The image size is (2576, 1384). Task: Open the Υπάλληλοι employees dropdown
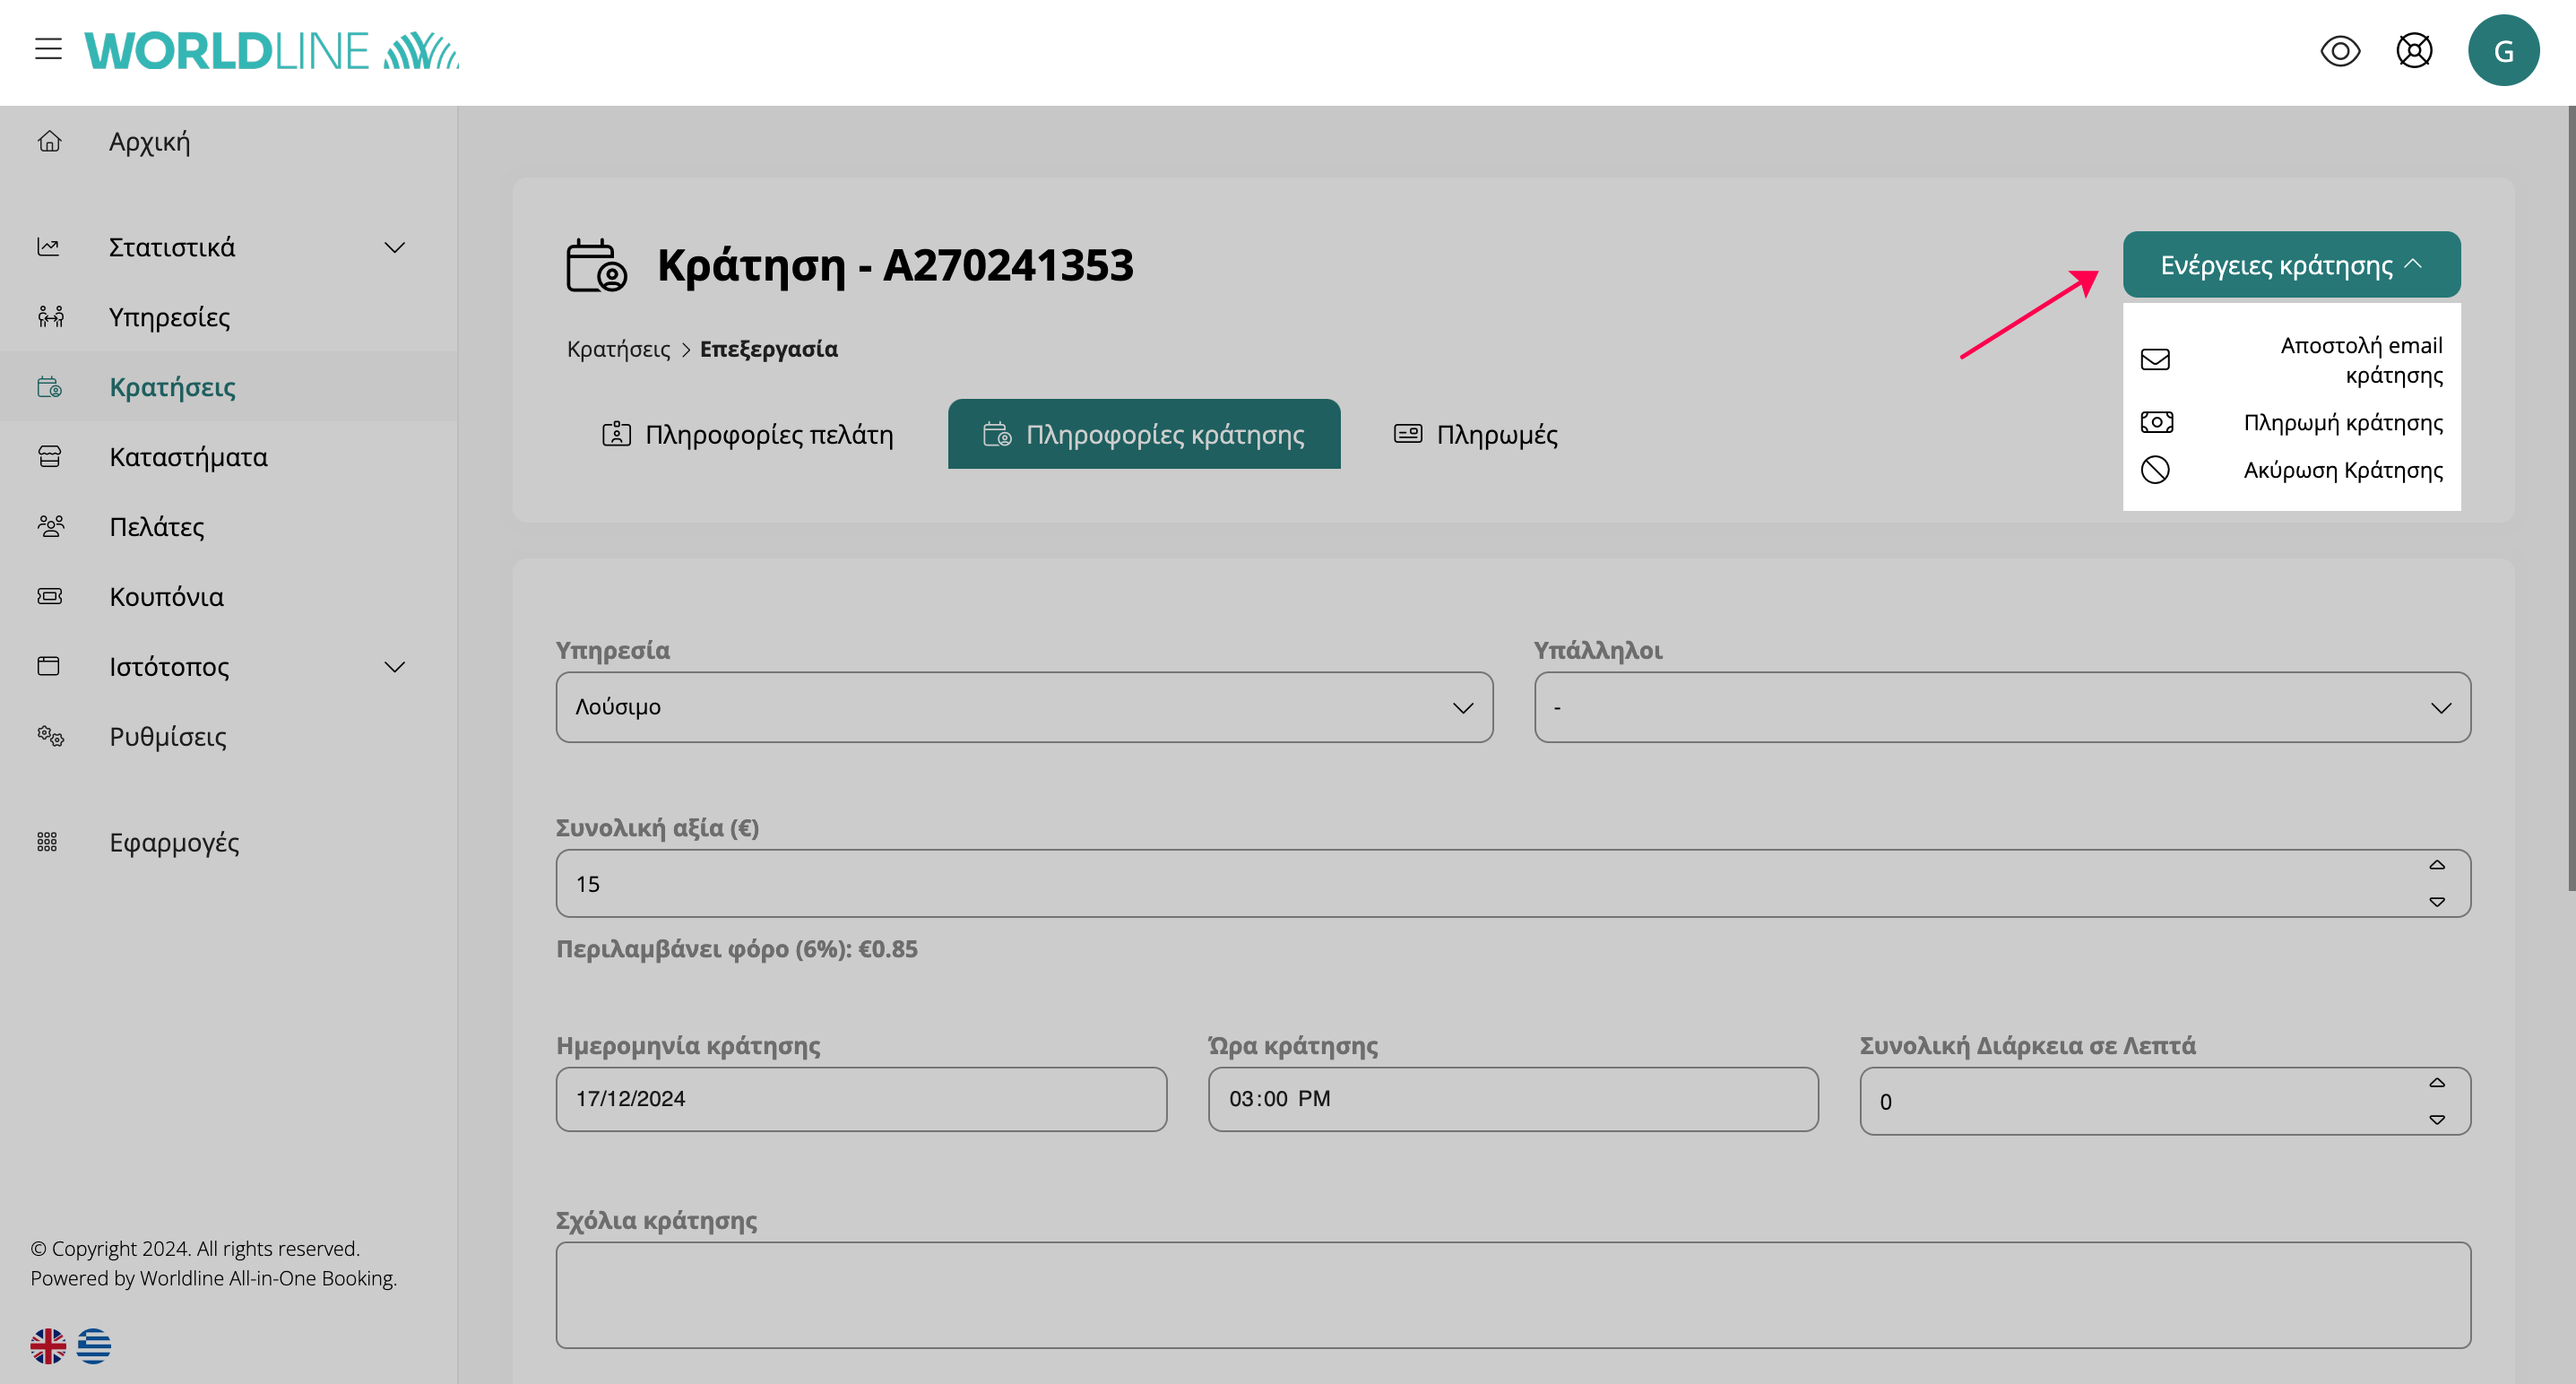coord(2002,708)
